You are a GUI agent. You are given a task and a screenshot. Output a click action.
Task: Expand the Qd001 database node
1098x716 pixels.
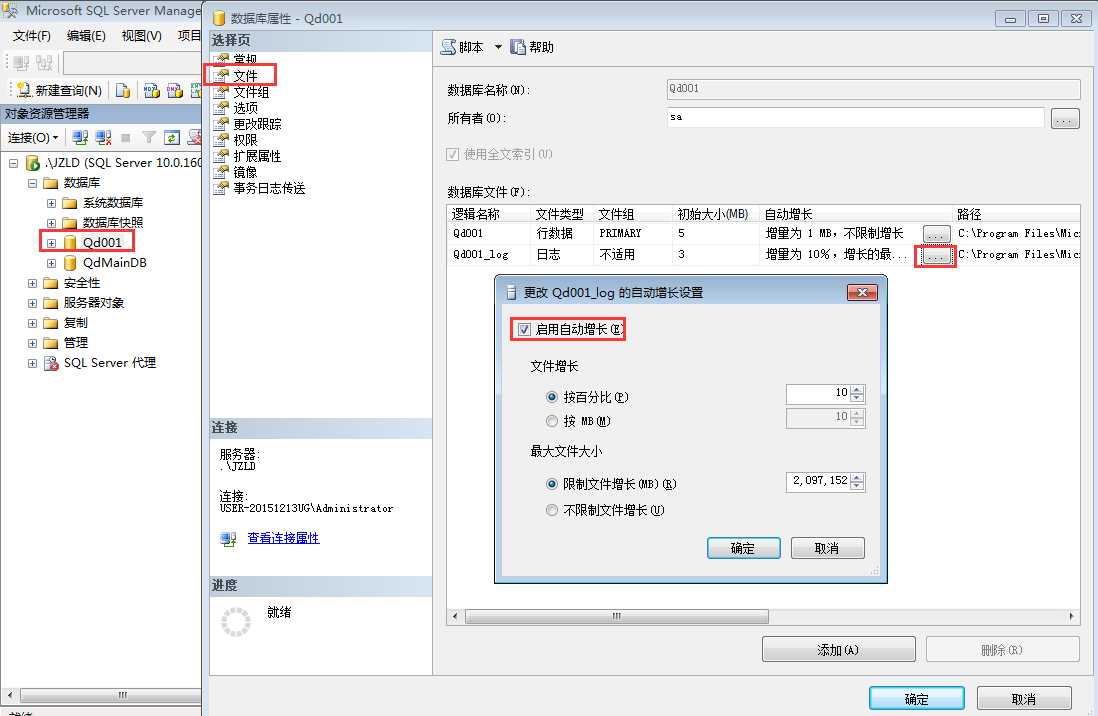click(x=51, y=243)
